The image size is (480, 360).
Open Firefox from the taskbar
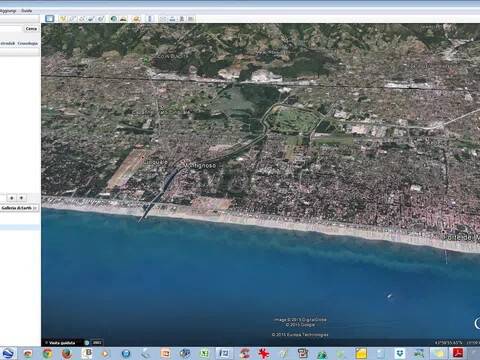pyautogui.click(x=67, y=353)
